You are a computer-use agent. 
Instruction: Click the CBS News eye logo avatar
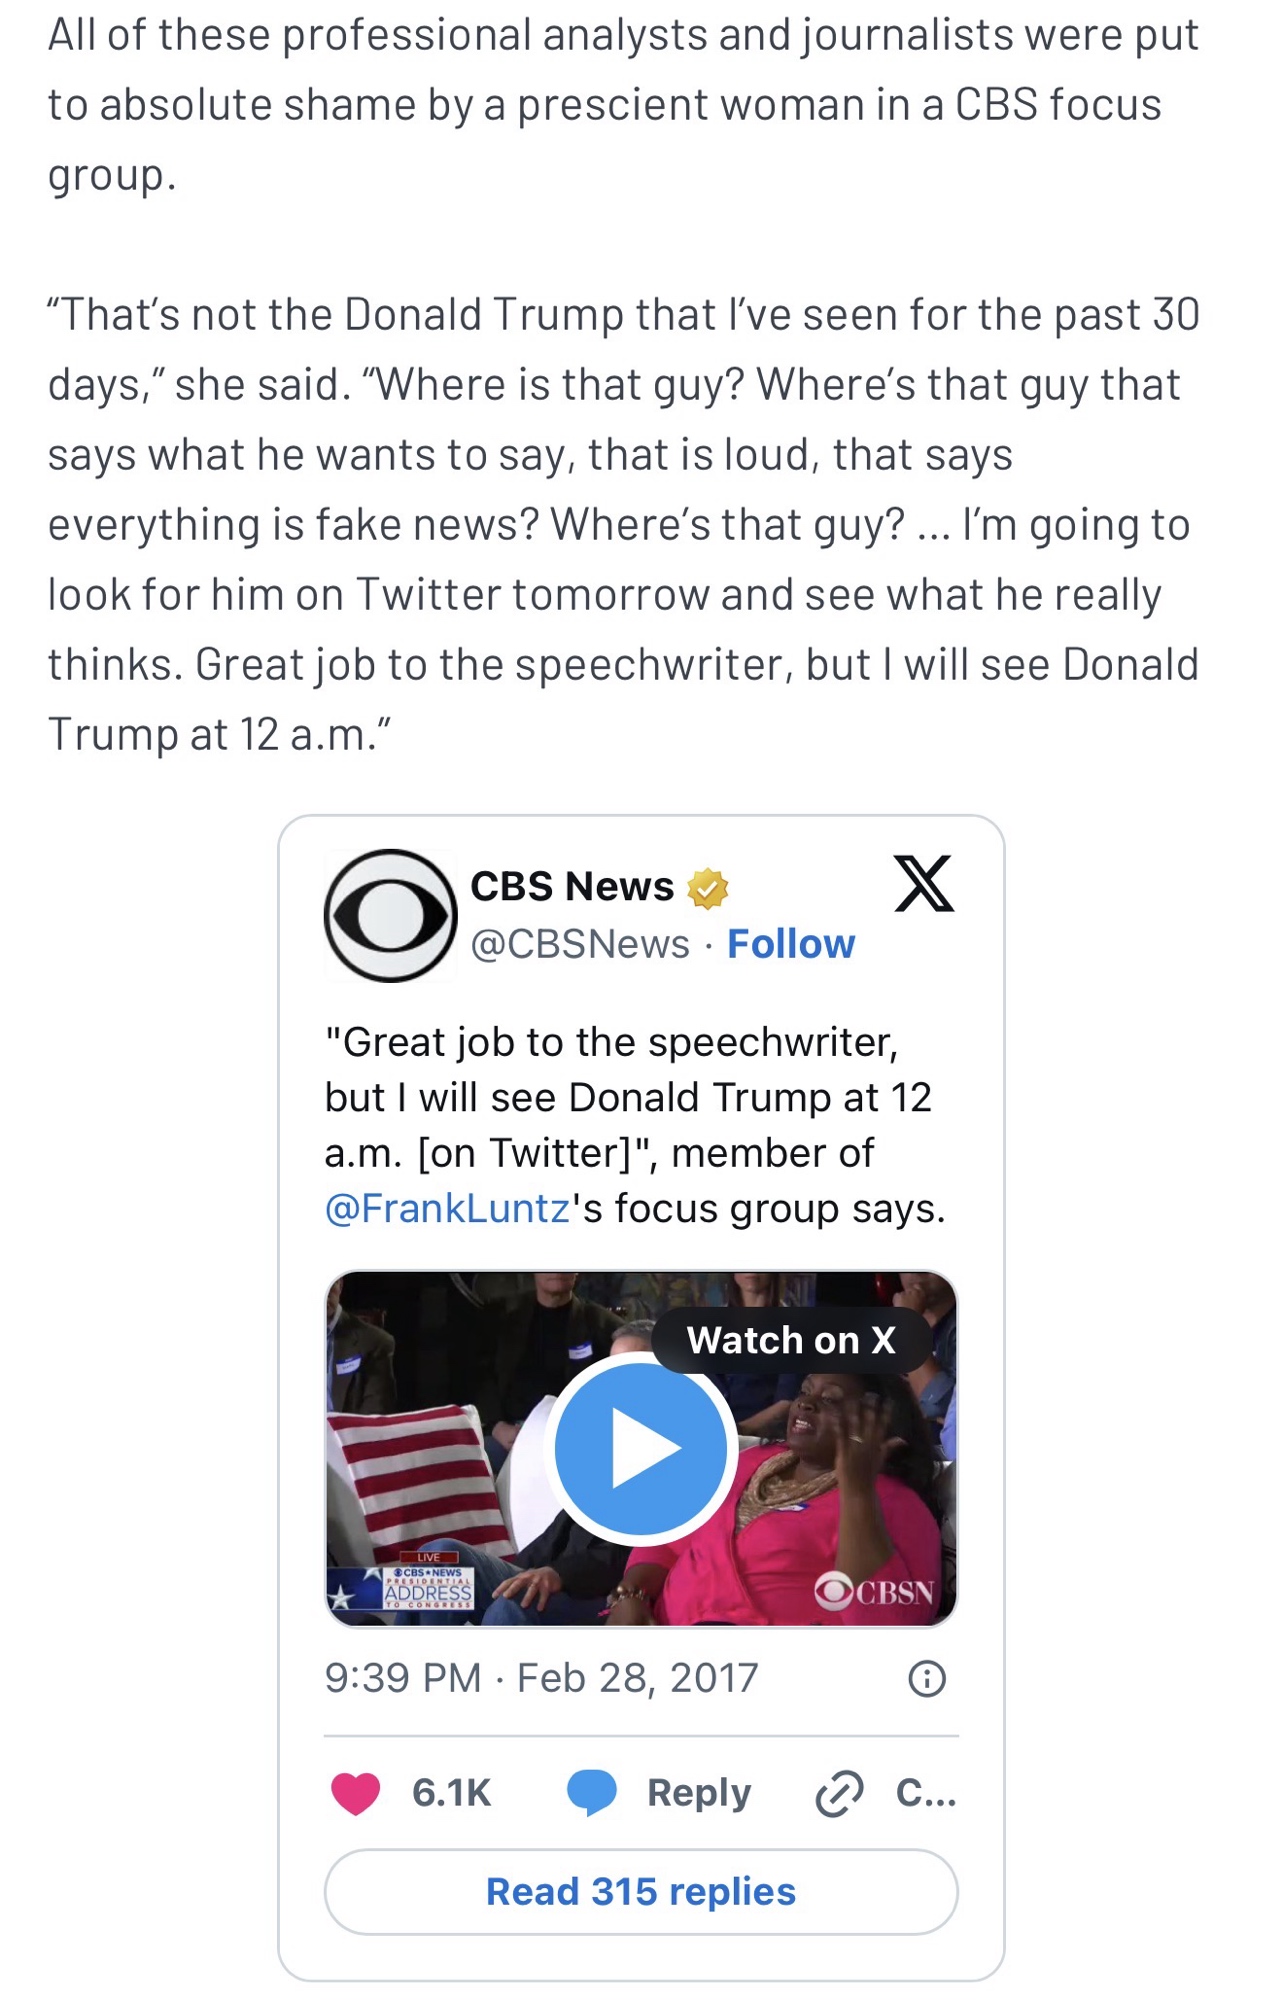pyautogui.click(x=390, y=915)
